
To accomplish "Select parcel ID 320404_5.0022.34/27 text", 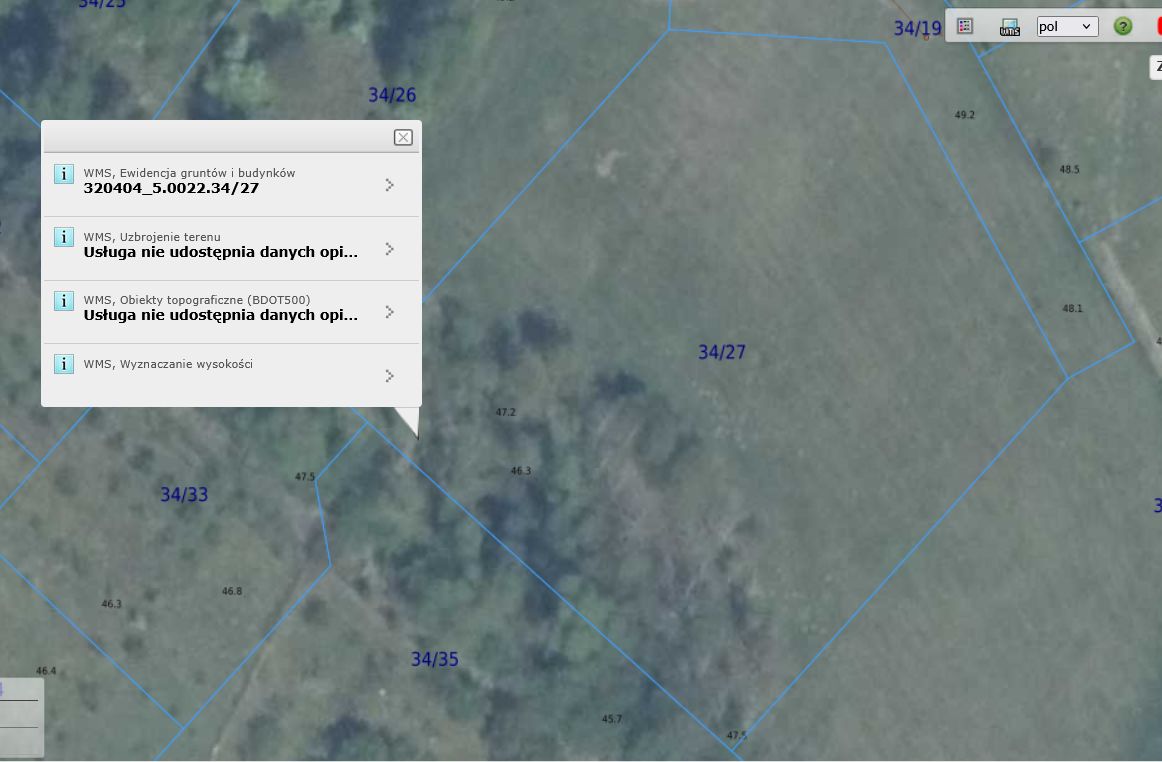I will click(171, 188).
